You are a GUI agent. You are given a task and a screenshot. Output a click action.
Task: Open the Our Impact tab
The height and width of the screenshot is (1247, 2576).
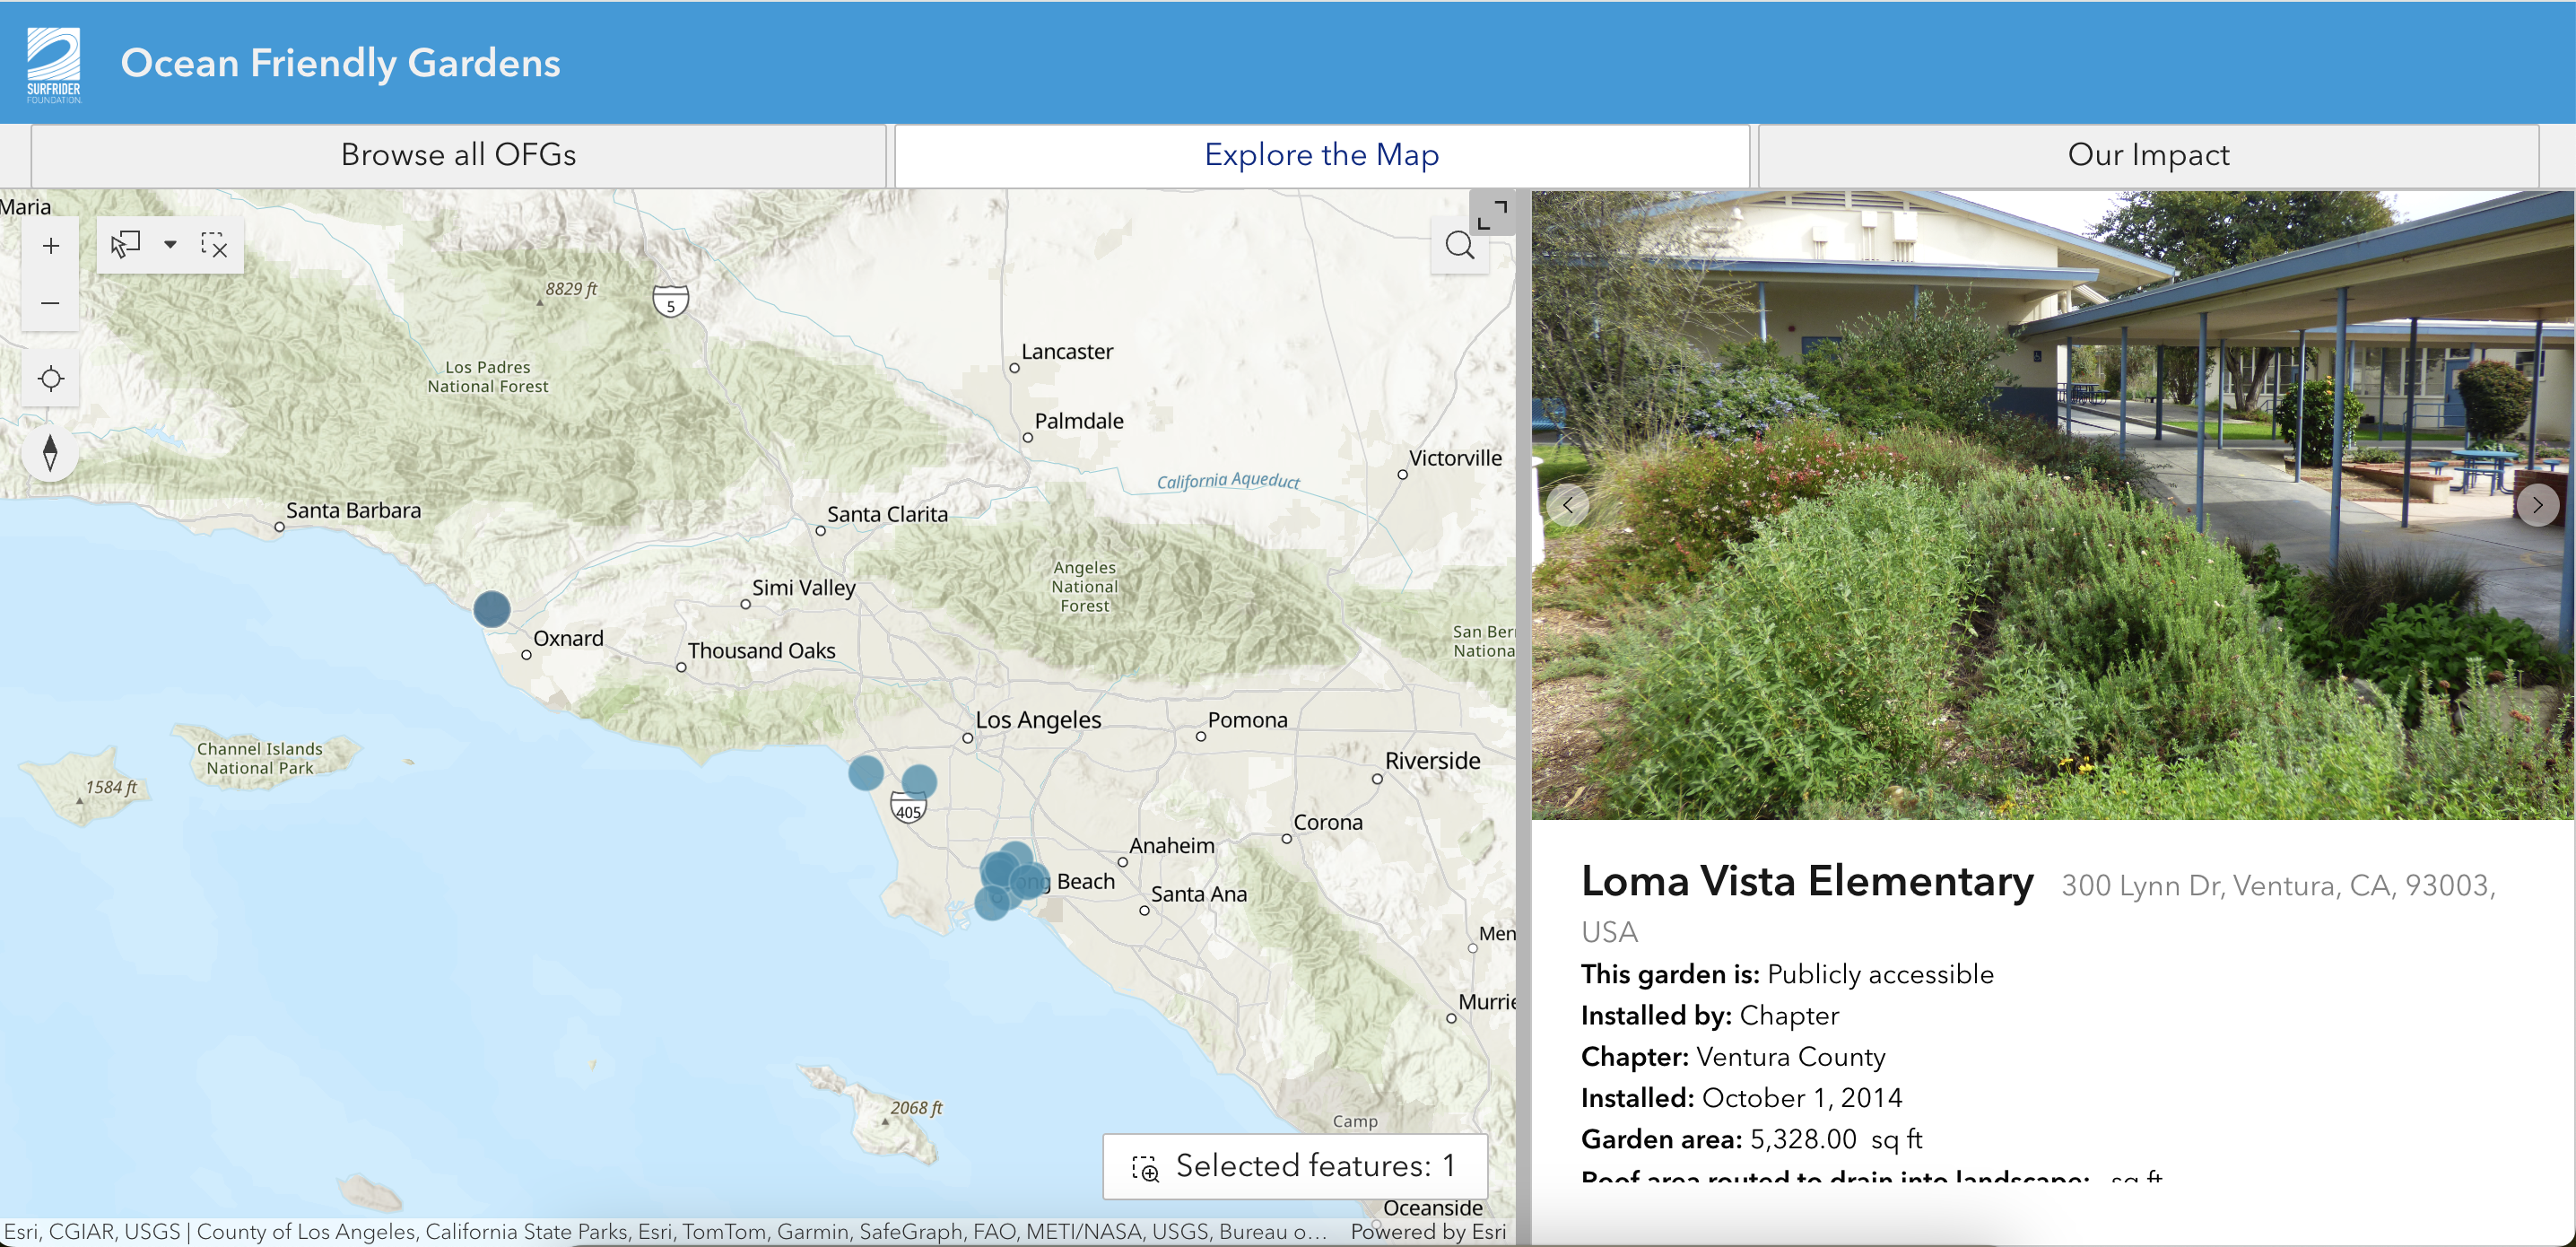[2147, 155]
